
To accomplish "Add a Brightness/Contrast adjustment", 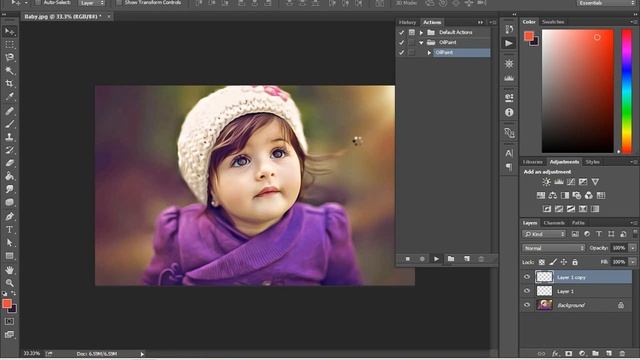I will 546,182.
